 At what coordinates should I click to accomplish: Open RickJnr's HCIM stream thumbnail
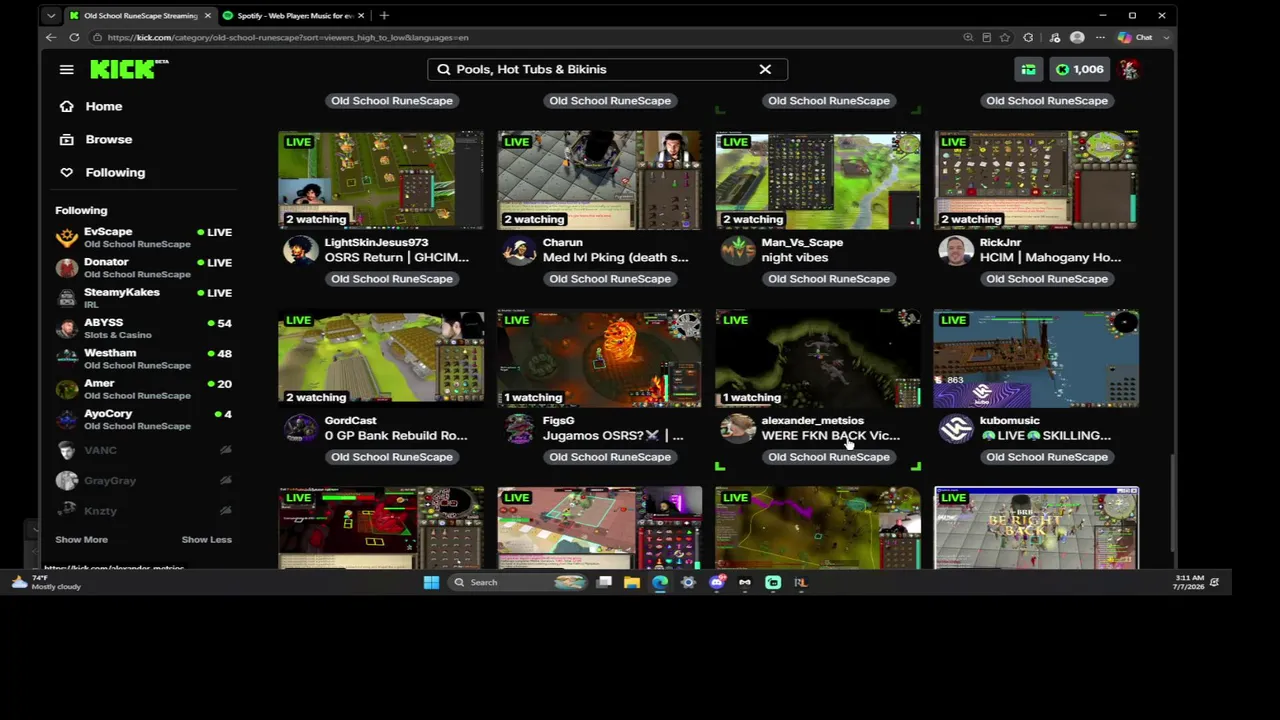pos(1036,180)
